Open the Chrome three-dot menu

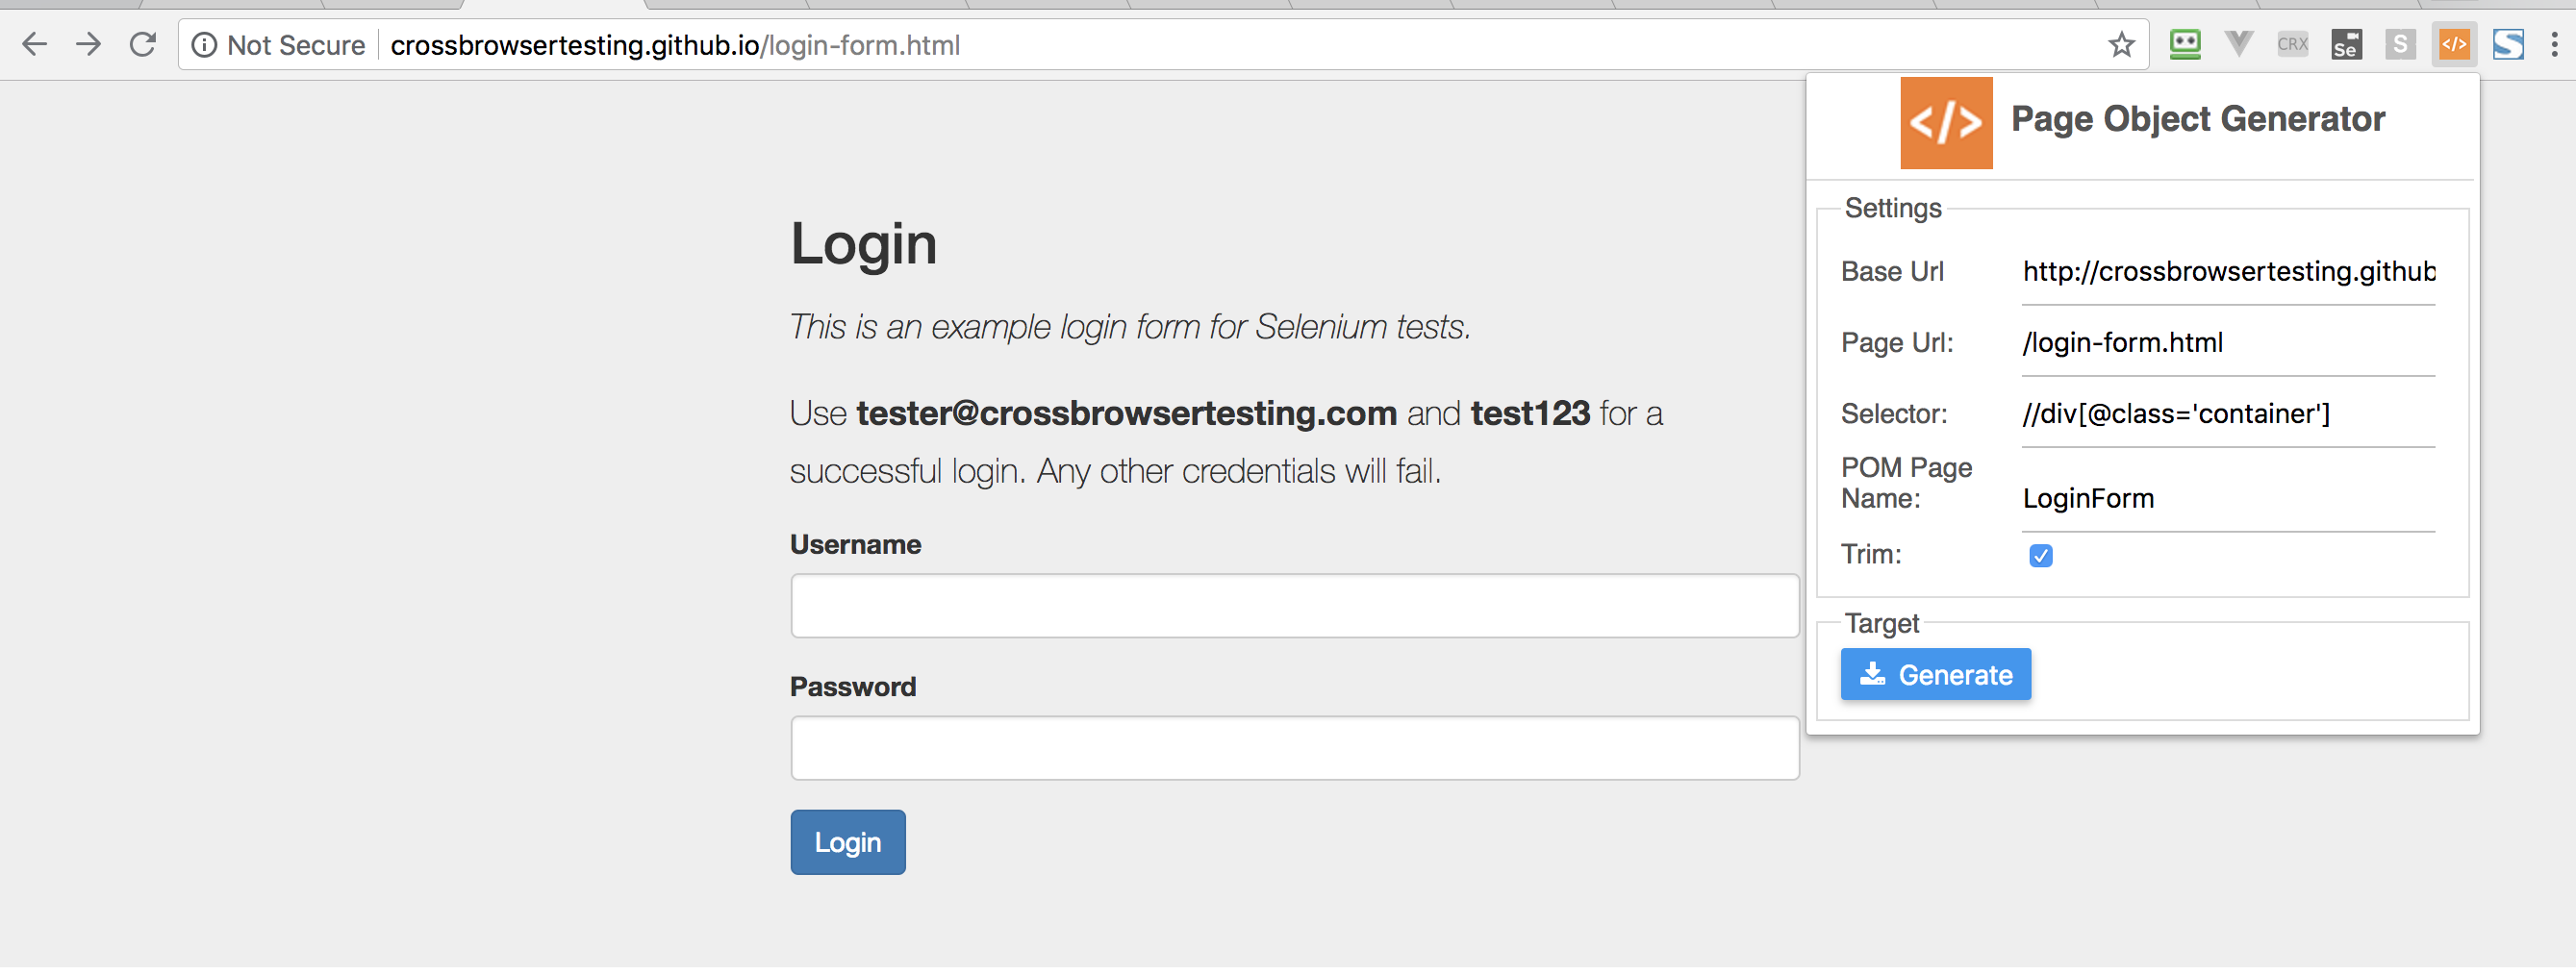click(2554, 44)
